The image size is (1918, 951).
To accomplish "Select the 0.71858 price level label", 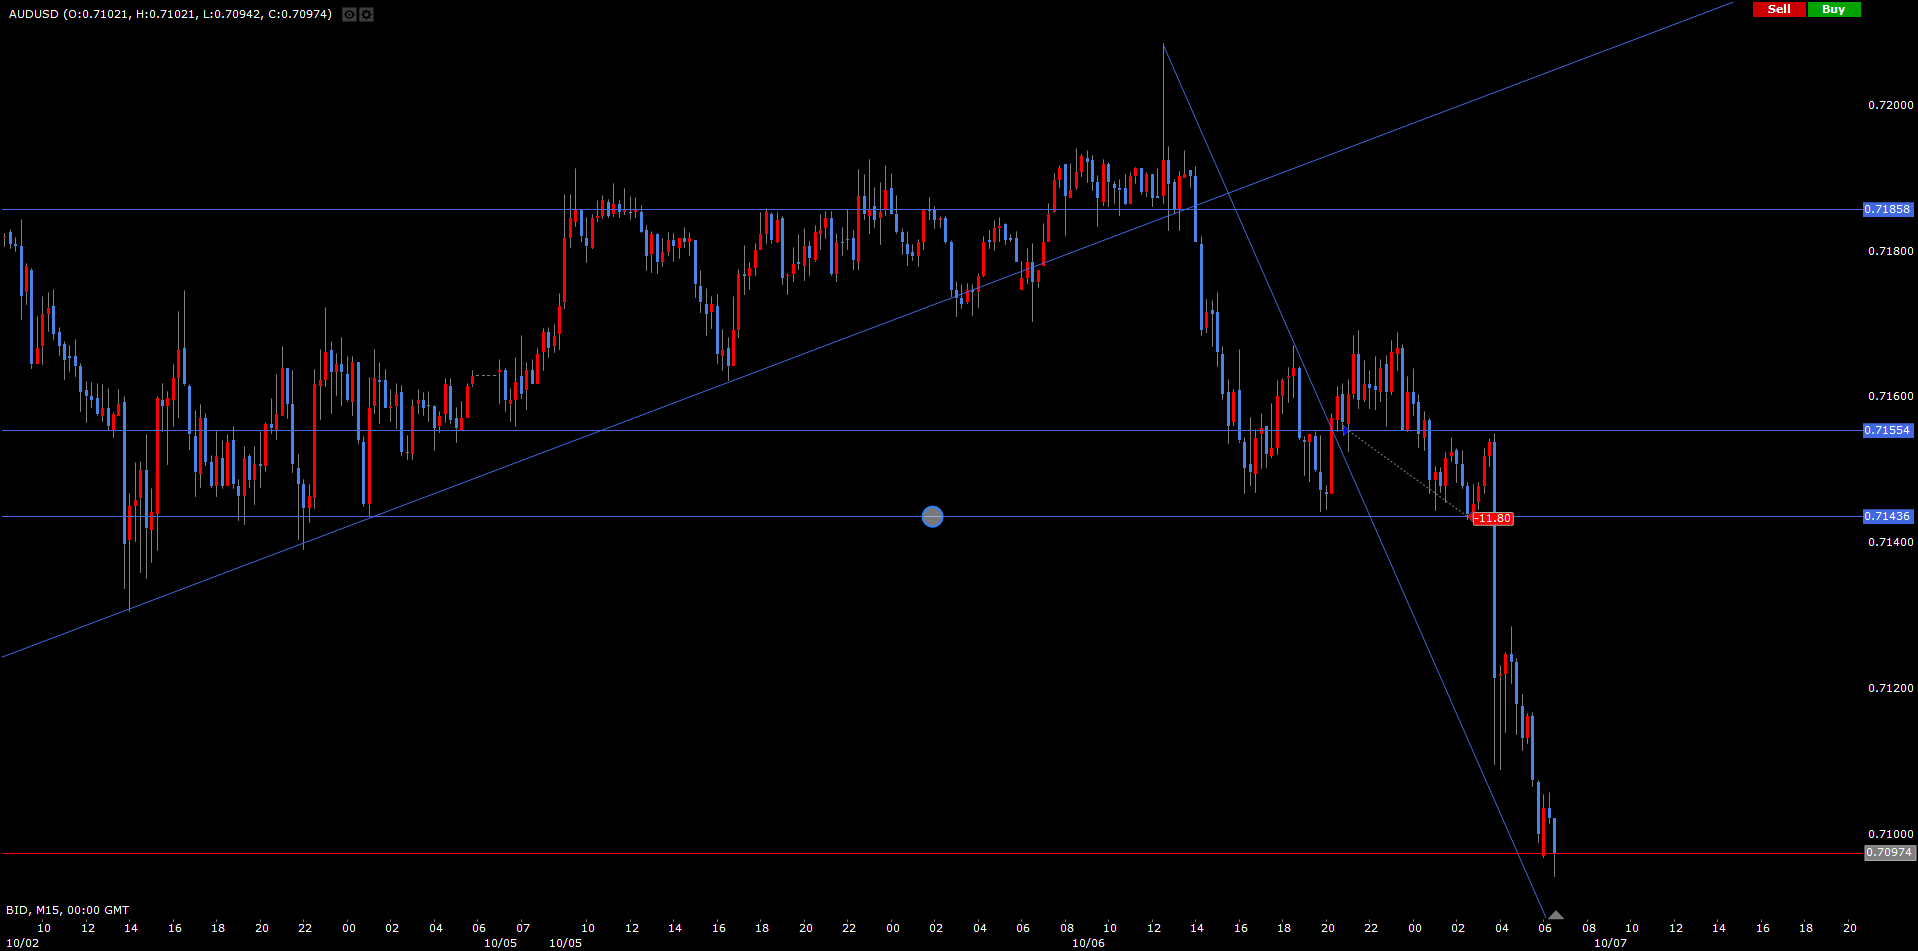I will click(1887, 210).
